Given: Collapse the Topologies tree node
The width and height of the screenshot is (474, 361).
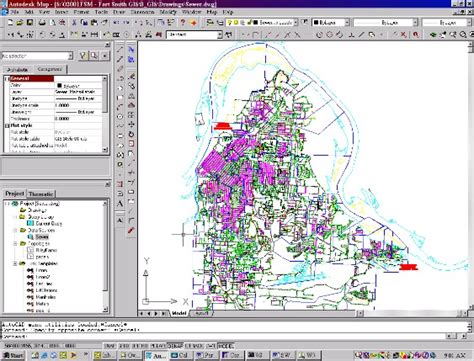Looking at the screenshot, I should pos(15,244).
